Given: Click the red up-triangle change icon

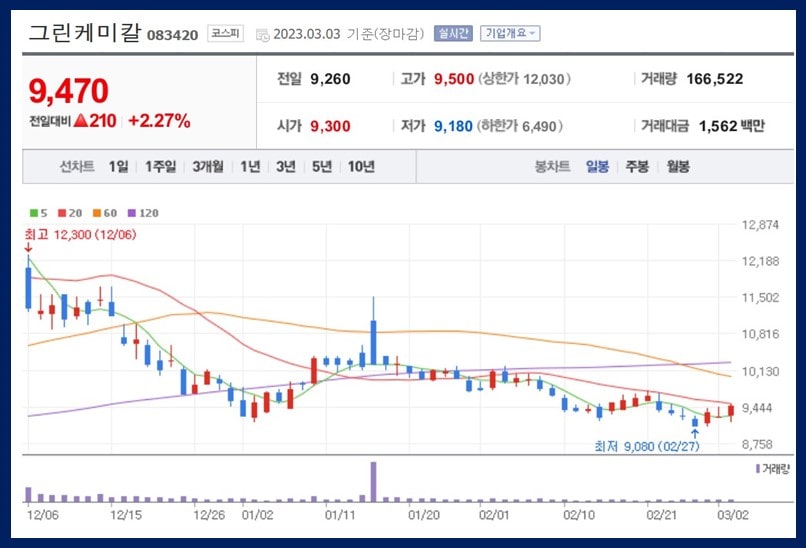Looking at the screenshot, I should click(81, 121).
